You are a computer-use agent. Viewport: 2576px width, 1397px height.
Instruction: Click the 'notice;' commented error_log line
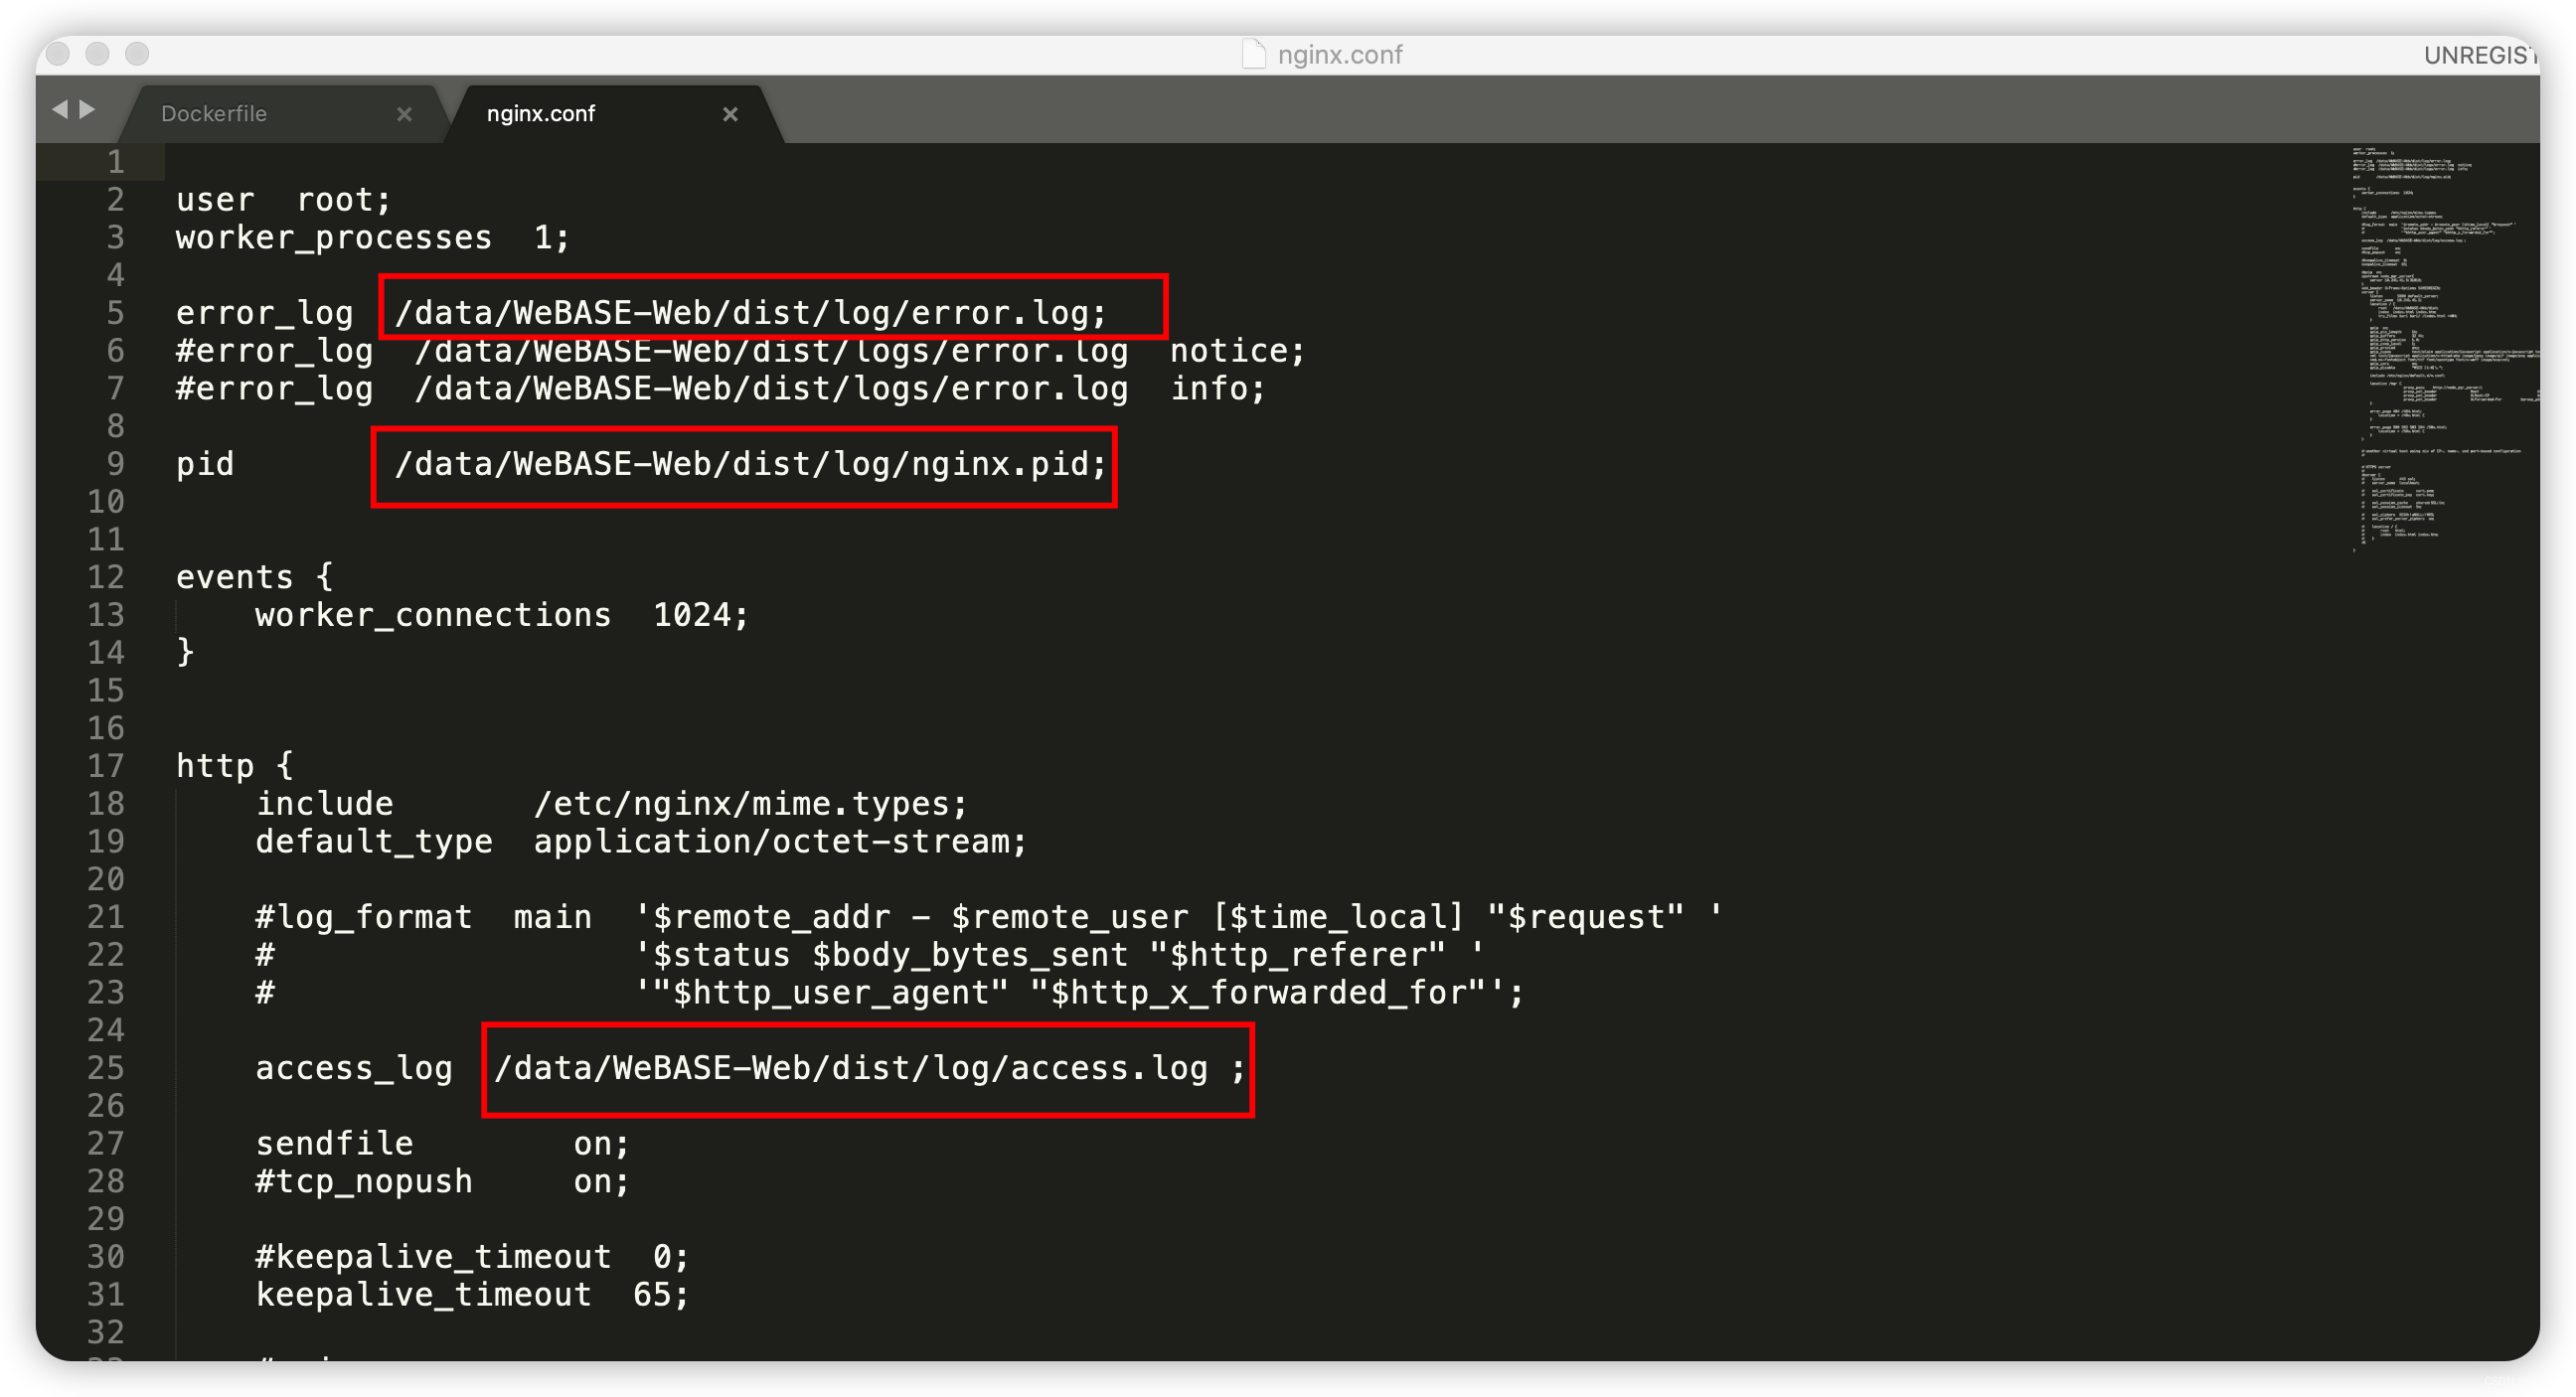click(741, 351)
